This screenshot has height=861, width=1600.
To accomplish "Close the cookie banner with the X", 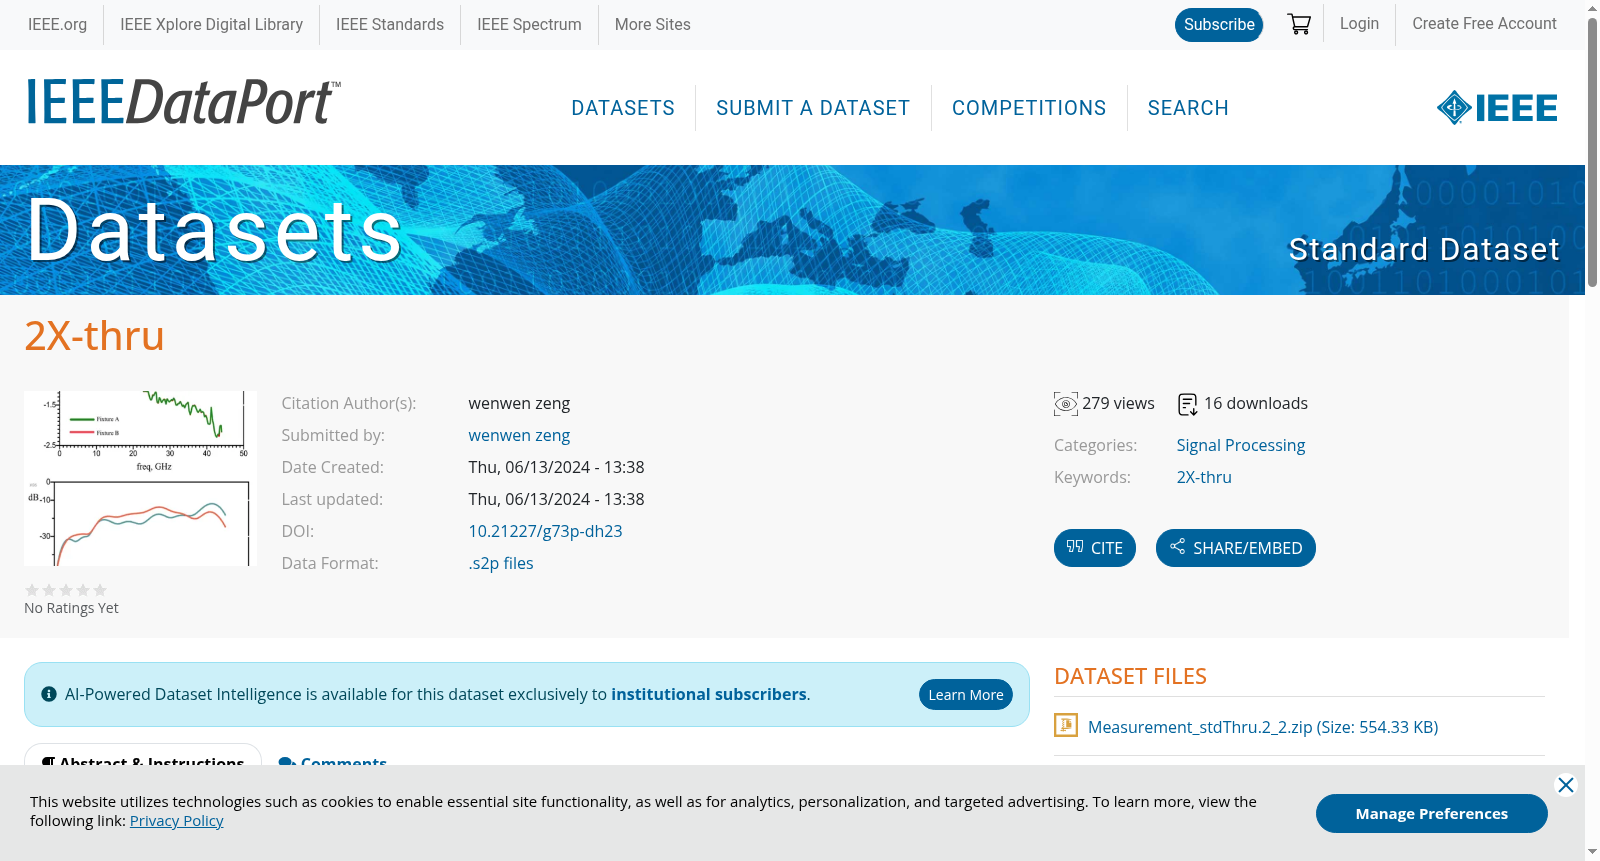I will click(1566, 785).
